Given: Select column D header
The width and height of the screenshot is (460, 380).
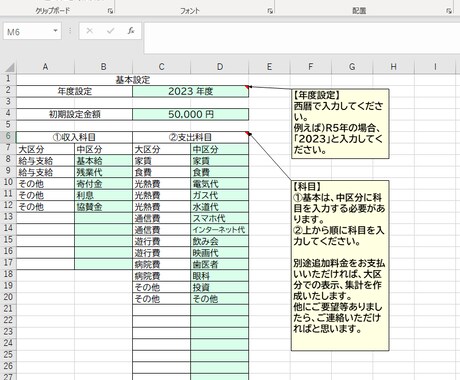Looking at the screenshot, I should (x=220, y=67).
